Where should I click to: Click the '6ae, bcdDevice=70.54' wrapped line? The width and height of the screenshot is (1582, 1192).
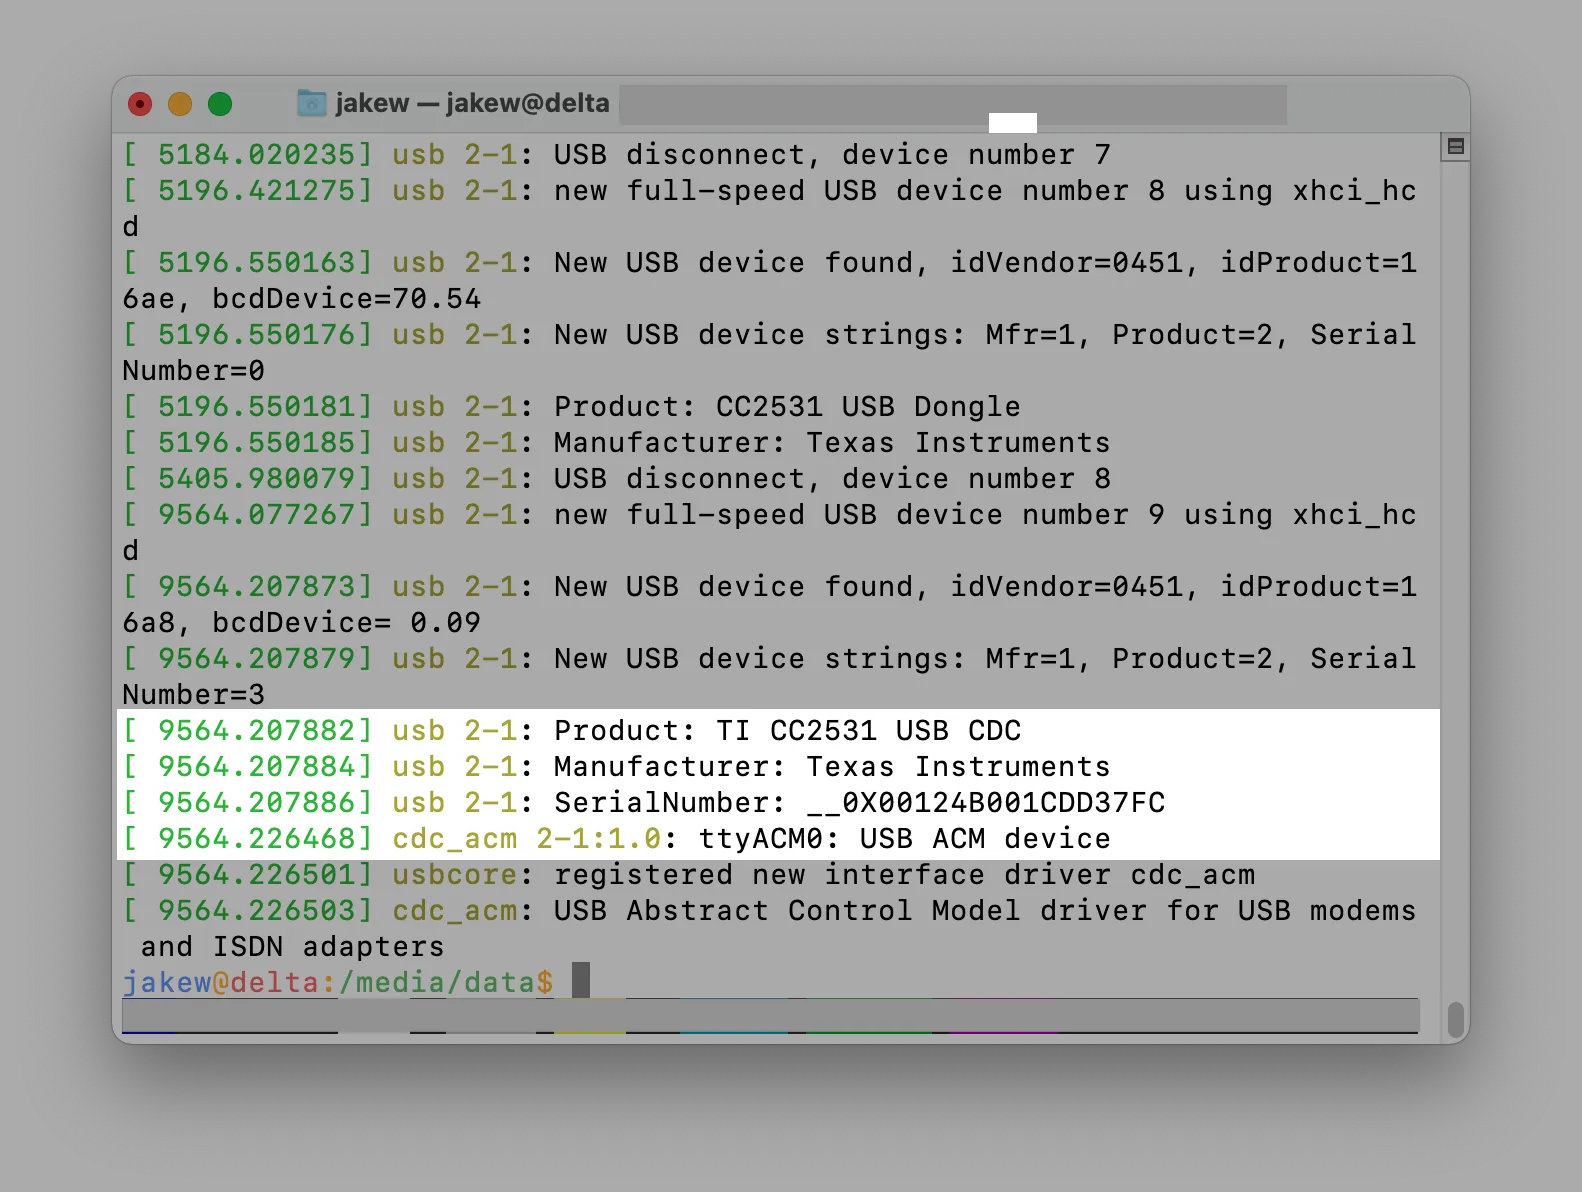(x=301, y=299)
